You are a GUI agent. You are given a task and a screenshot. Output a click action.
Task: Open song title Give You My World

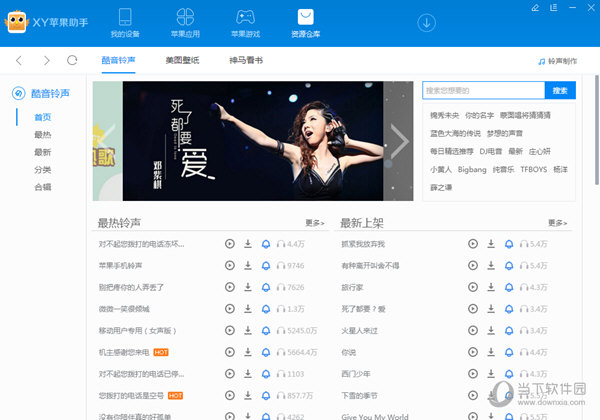pos(375,417)
